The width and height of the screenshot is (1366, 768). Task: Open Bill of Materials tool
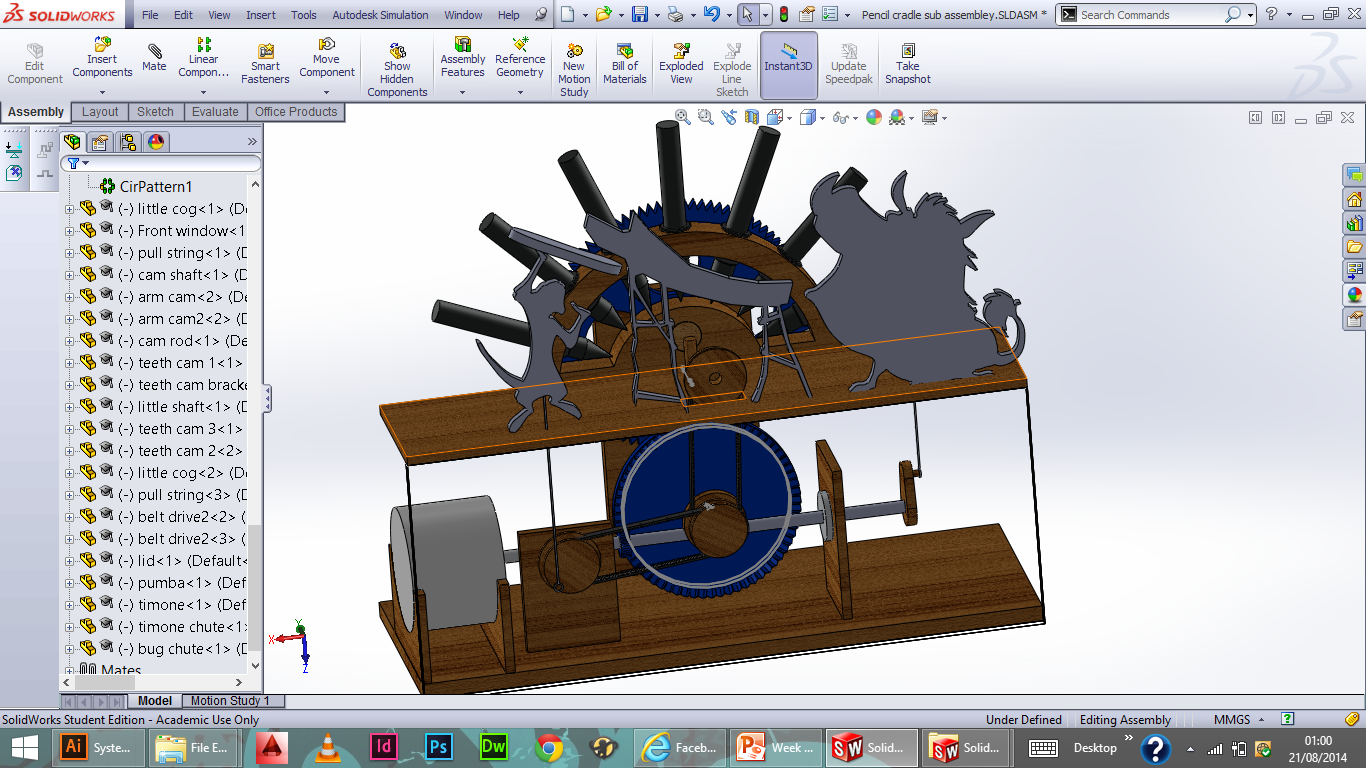[624, 51]
